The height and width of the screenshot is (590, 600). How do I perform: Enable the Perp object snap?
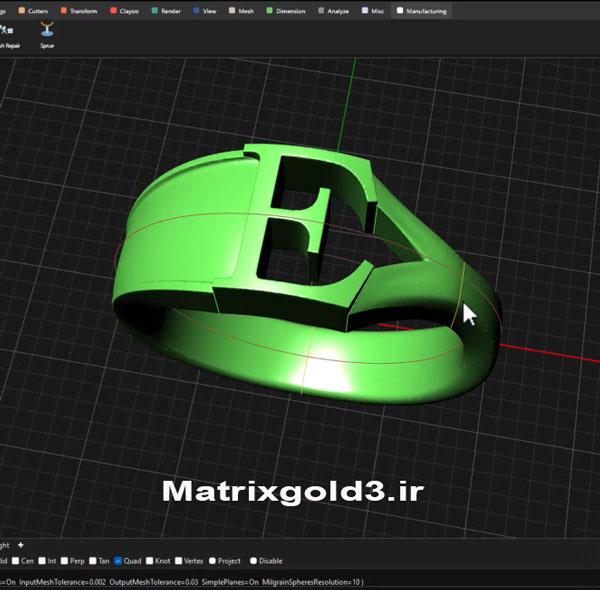point(65,561)
